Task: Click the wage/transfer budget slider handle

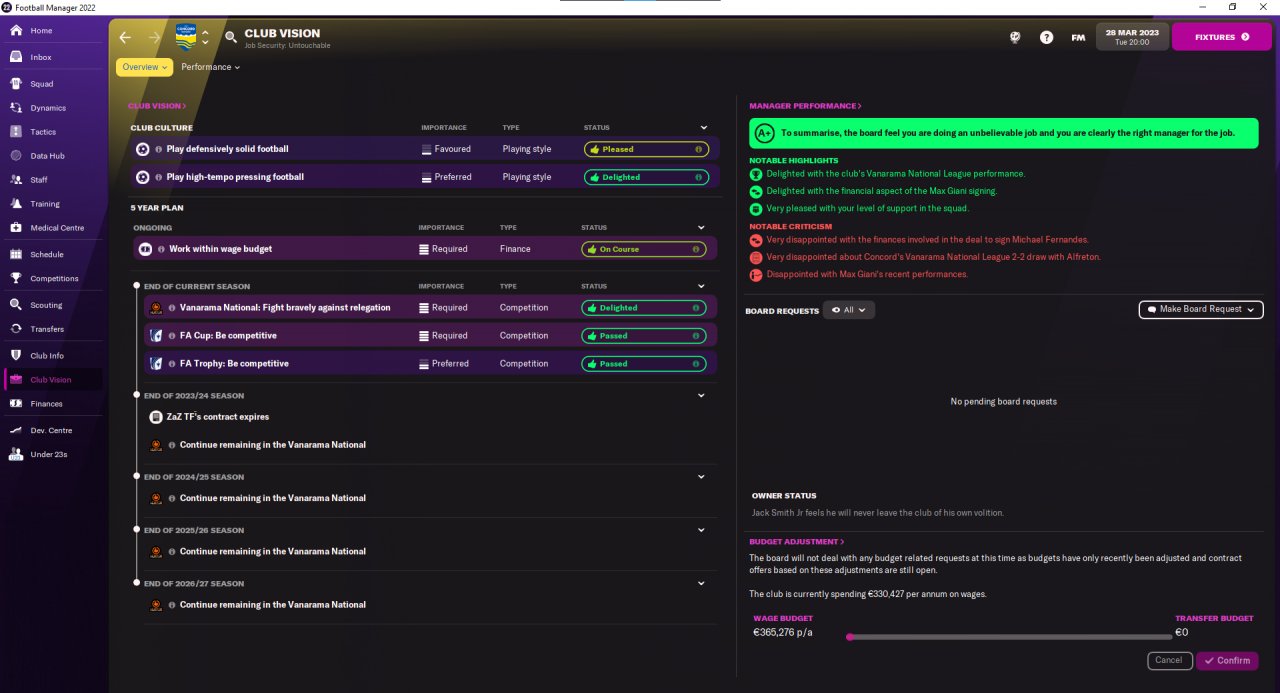Action: pyautogui.click(x=850, y=636)
